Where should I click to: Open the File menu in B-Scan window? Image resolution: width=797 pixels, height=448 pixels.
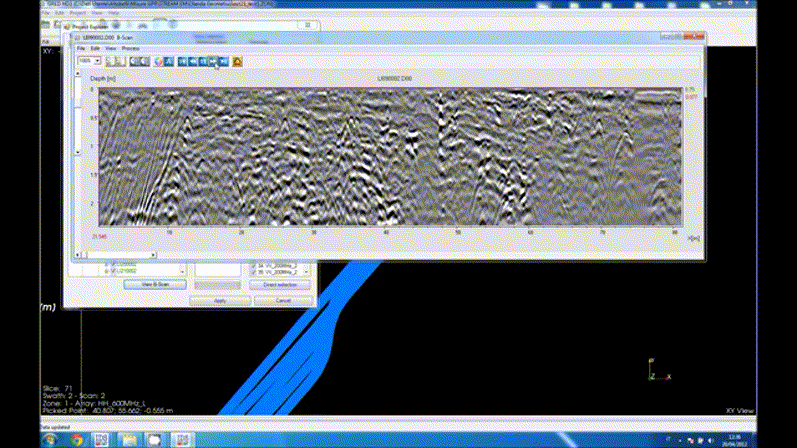tap(81, 48)
